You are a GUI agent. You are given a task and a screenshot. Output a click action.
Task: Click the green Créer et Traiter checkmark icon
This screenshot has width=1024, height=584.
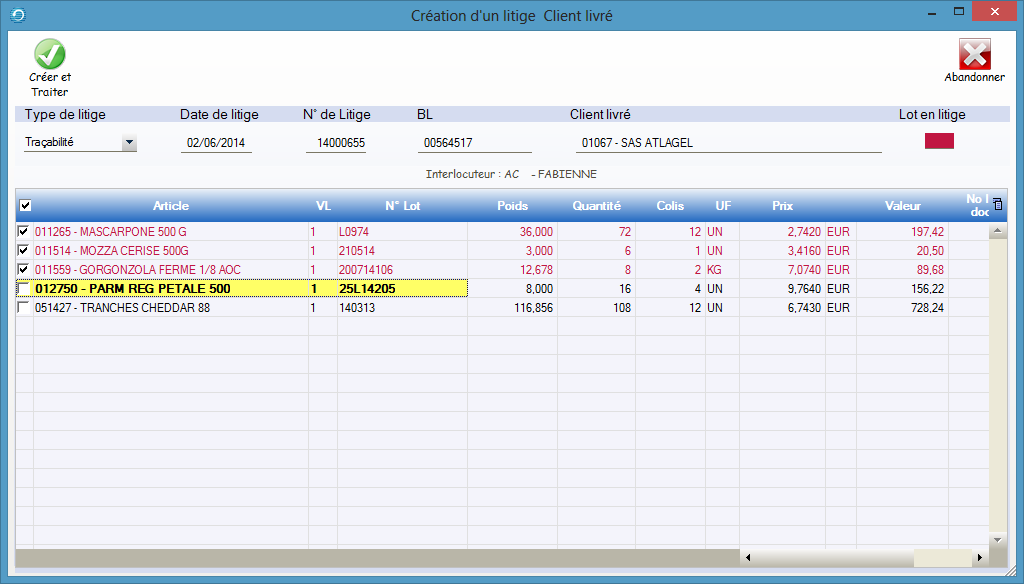tap(49, 55)
